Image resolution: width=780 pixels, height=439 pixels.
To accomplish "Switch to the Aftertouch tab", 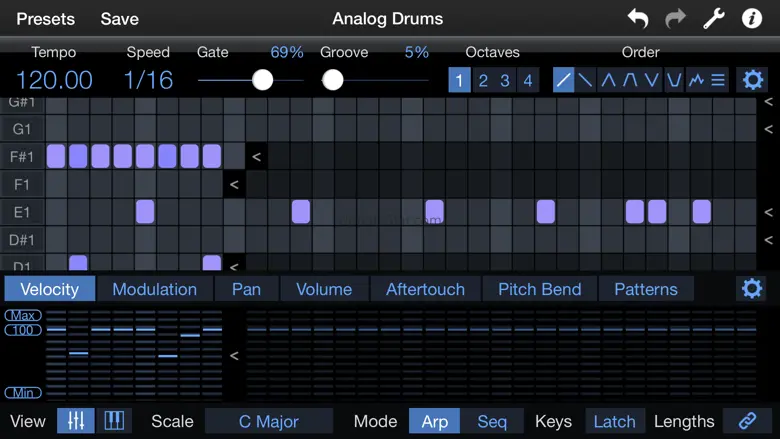I will click(x=425, y=289).
